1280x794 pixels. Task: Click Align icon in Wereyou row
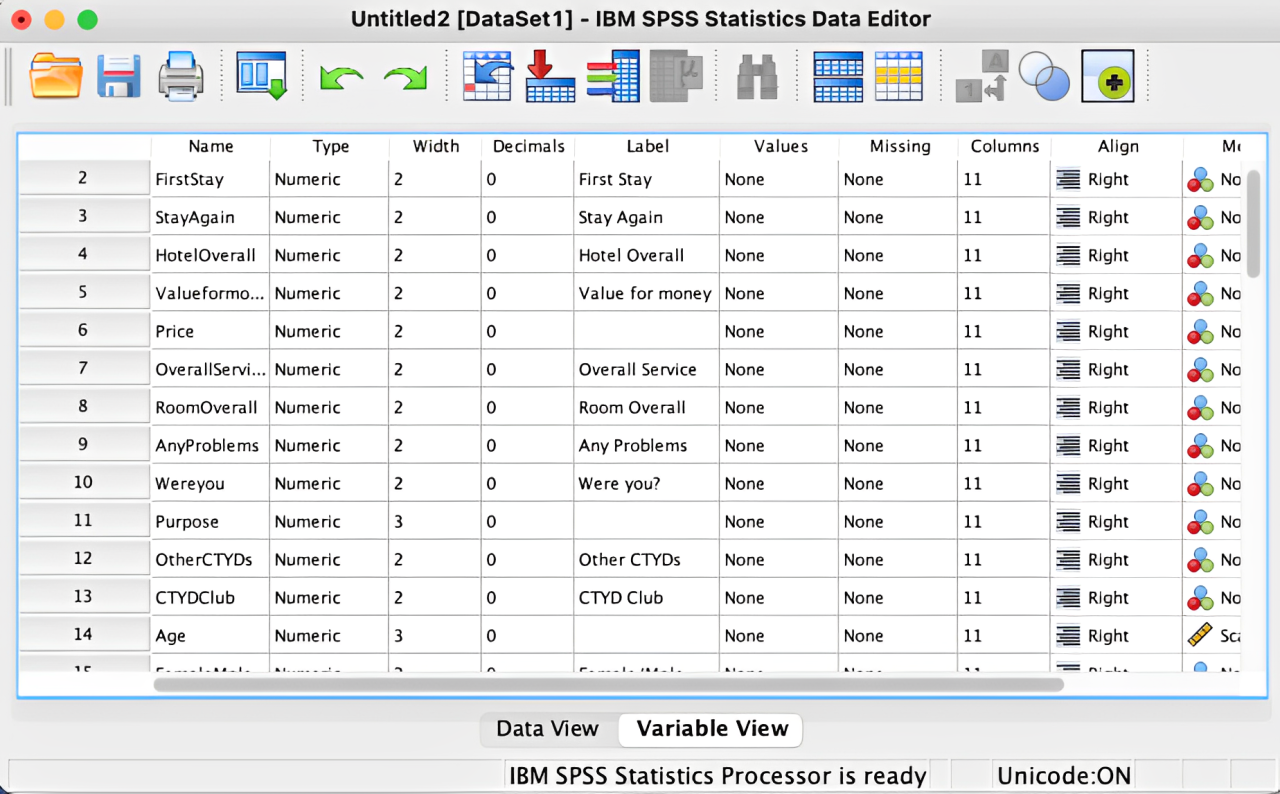(1069, 484)
